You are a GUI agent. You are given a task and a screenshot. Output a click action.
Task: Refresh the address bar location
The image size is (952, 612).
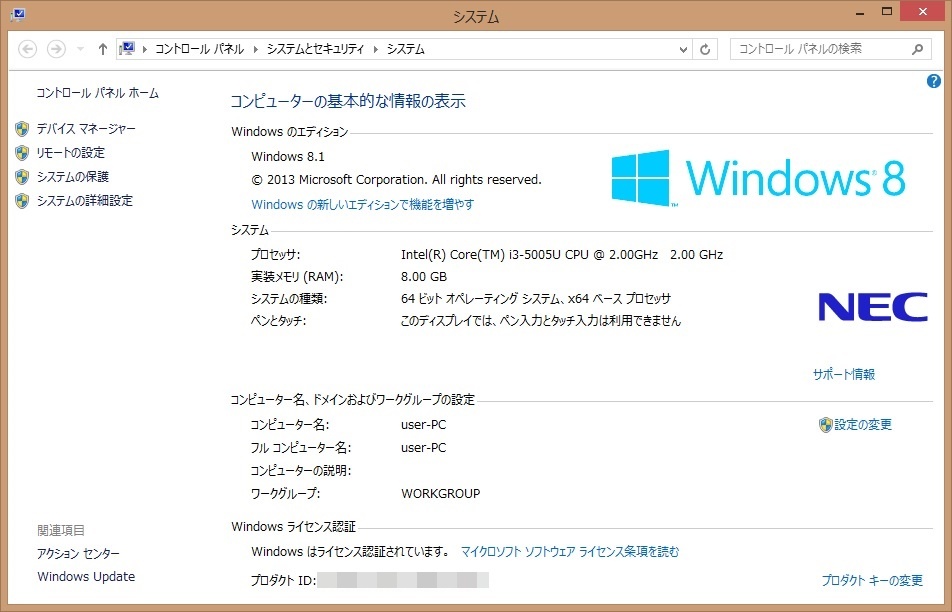705,49
